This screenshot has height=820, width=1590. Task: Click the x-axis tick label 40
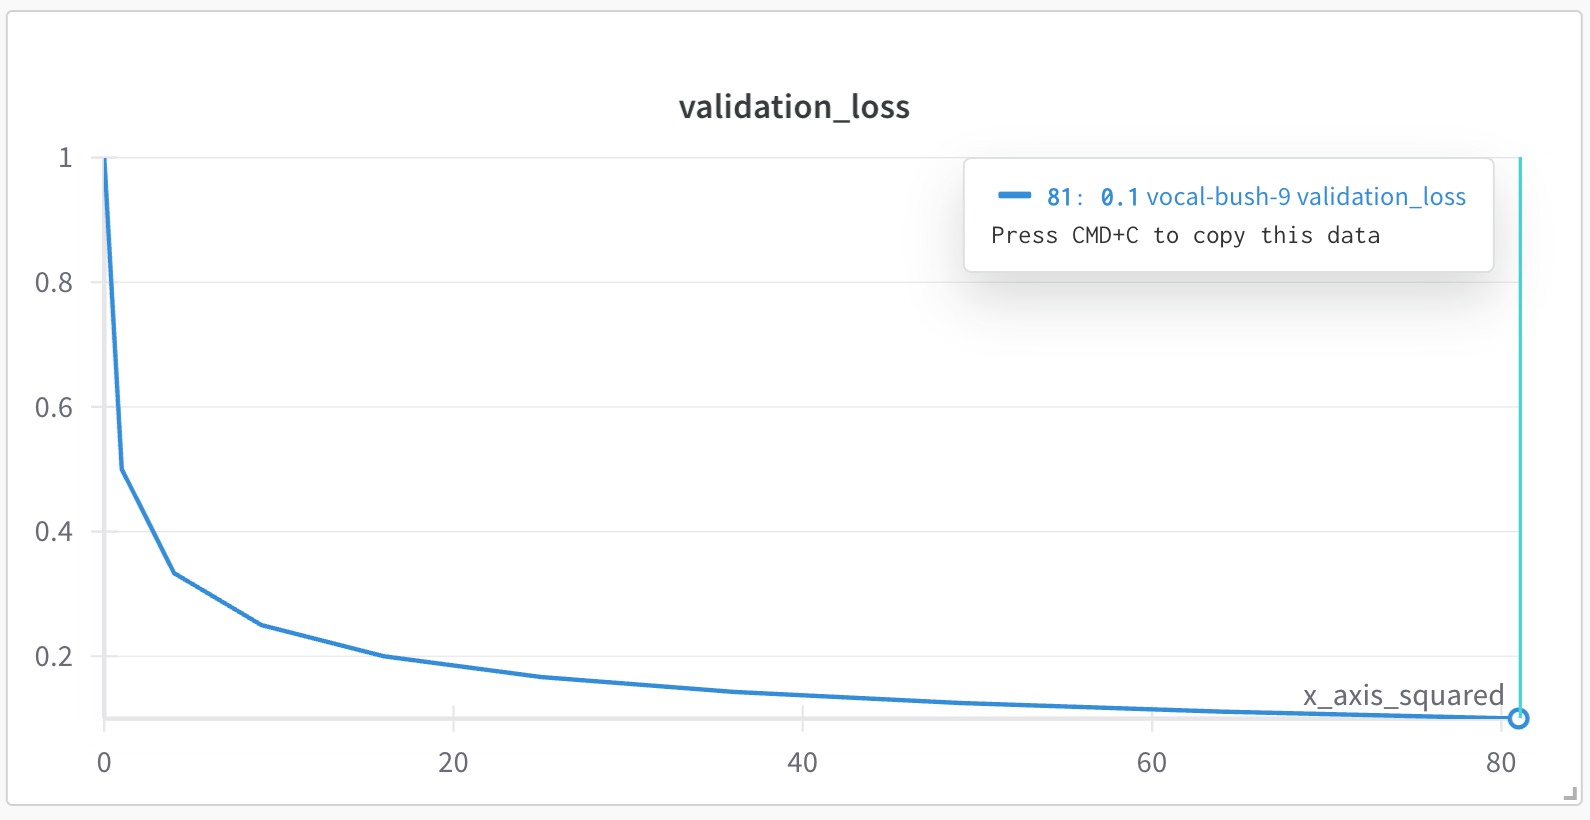pyautogui.click(x=802, y=763)
